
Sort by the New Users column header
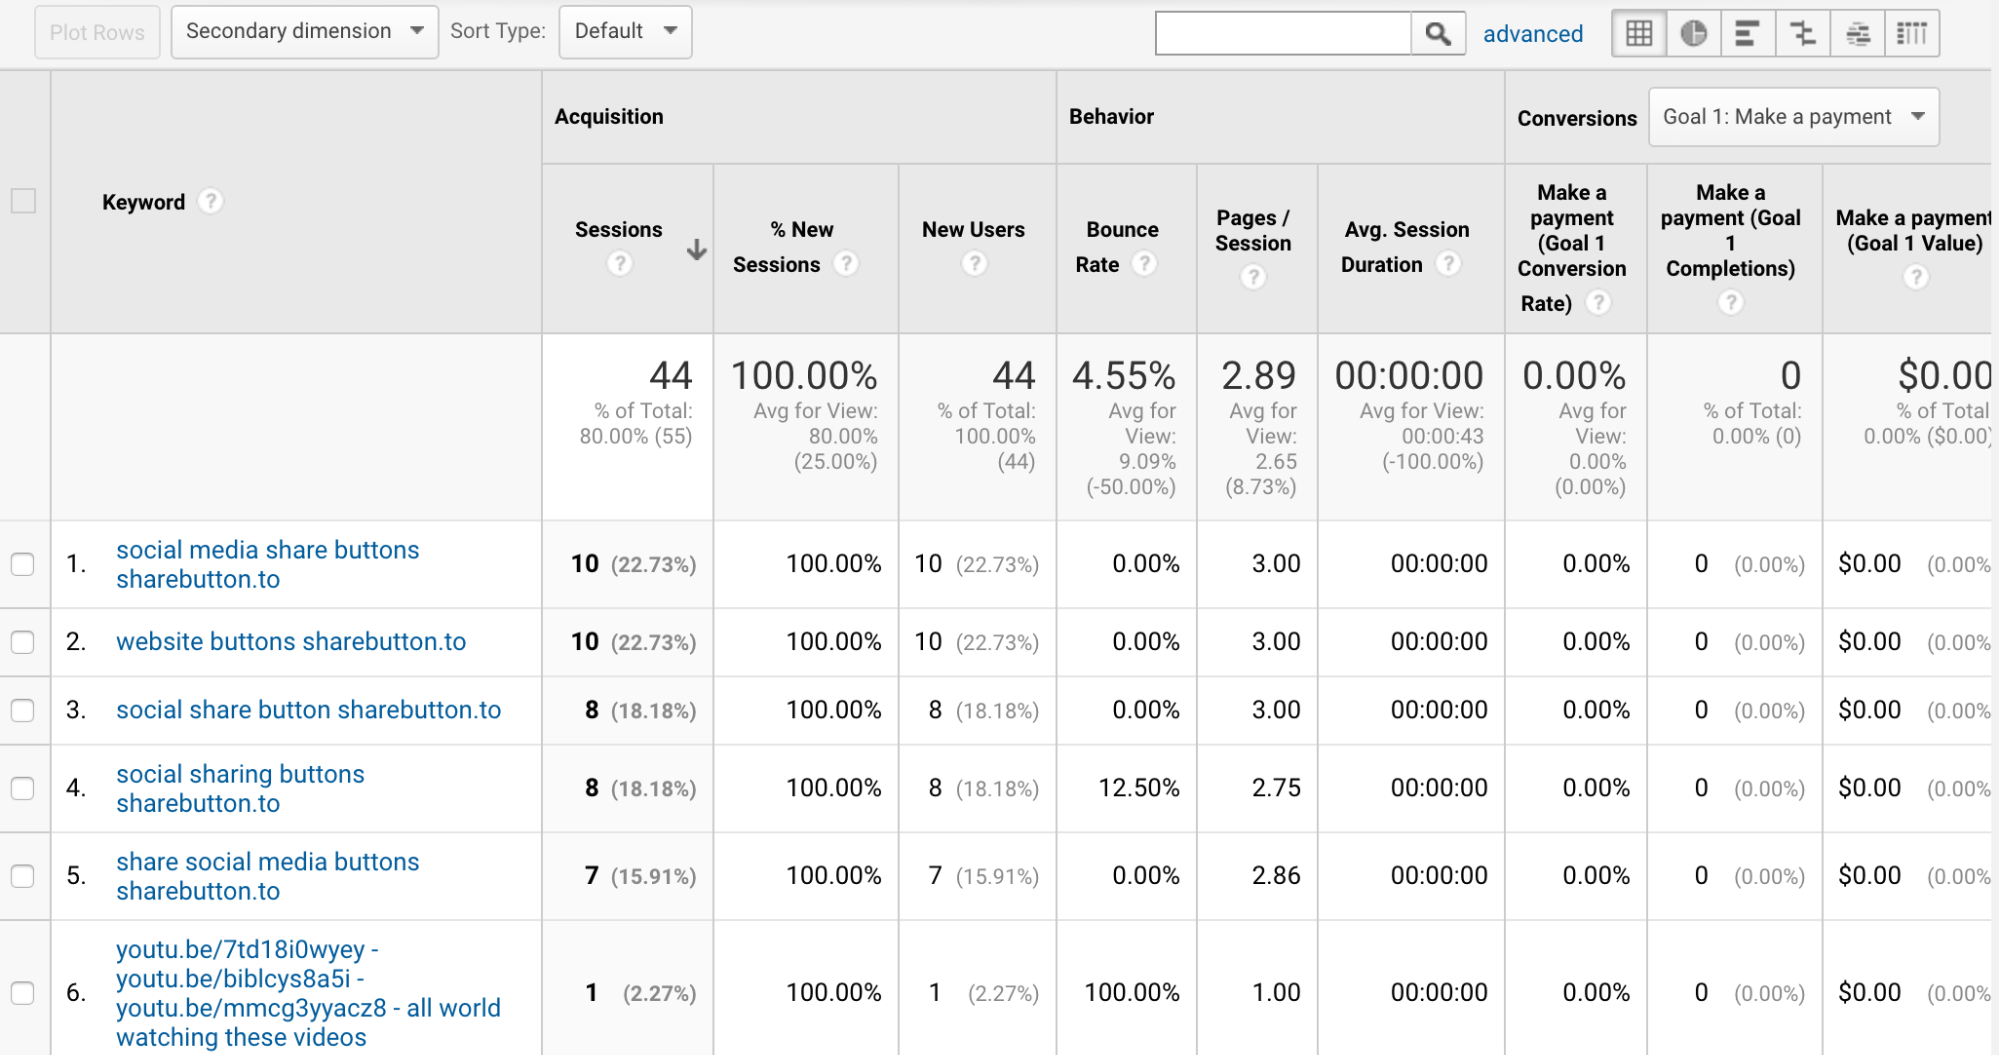973,230
